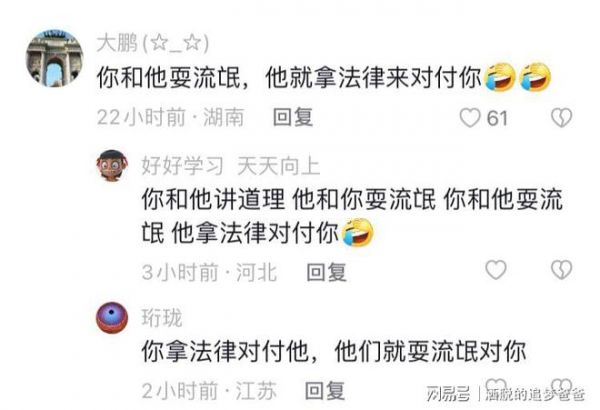Dislike 大鹏's comment with the broken heart
Screen dimensions: 600x410
[x=561, y=118]
